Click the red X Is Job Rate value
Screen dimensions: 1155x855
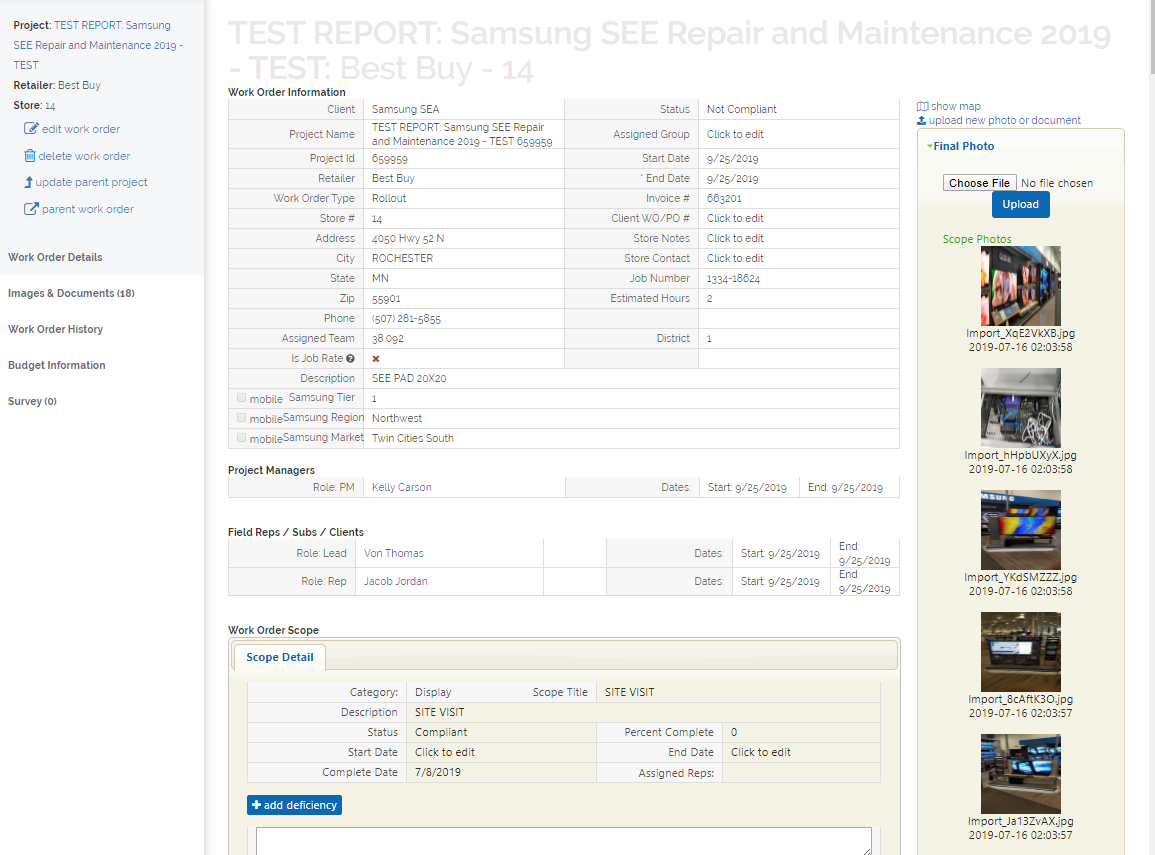pos(376,359)
